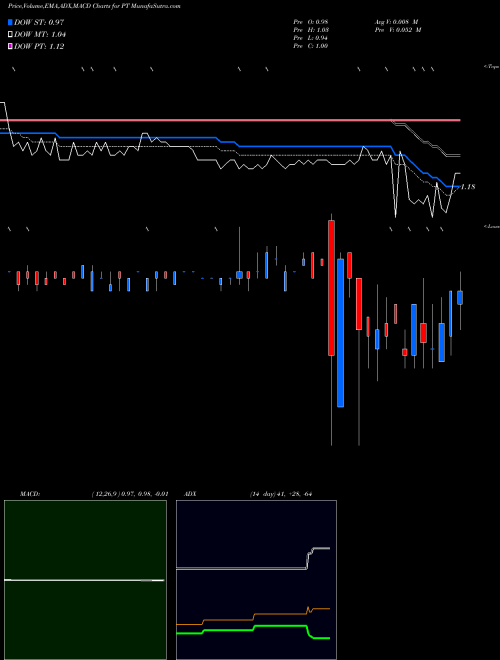Click ADX values '(14 day) 41, +28, -64'
Viewport: 500px width, 660px height.
point(280,494)
